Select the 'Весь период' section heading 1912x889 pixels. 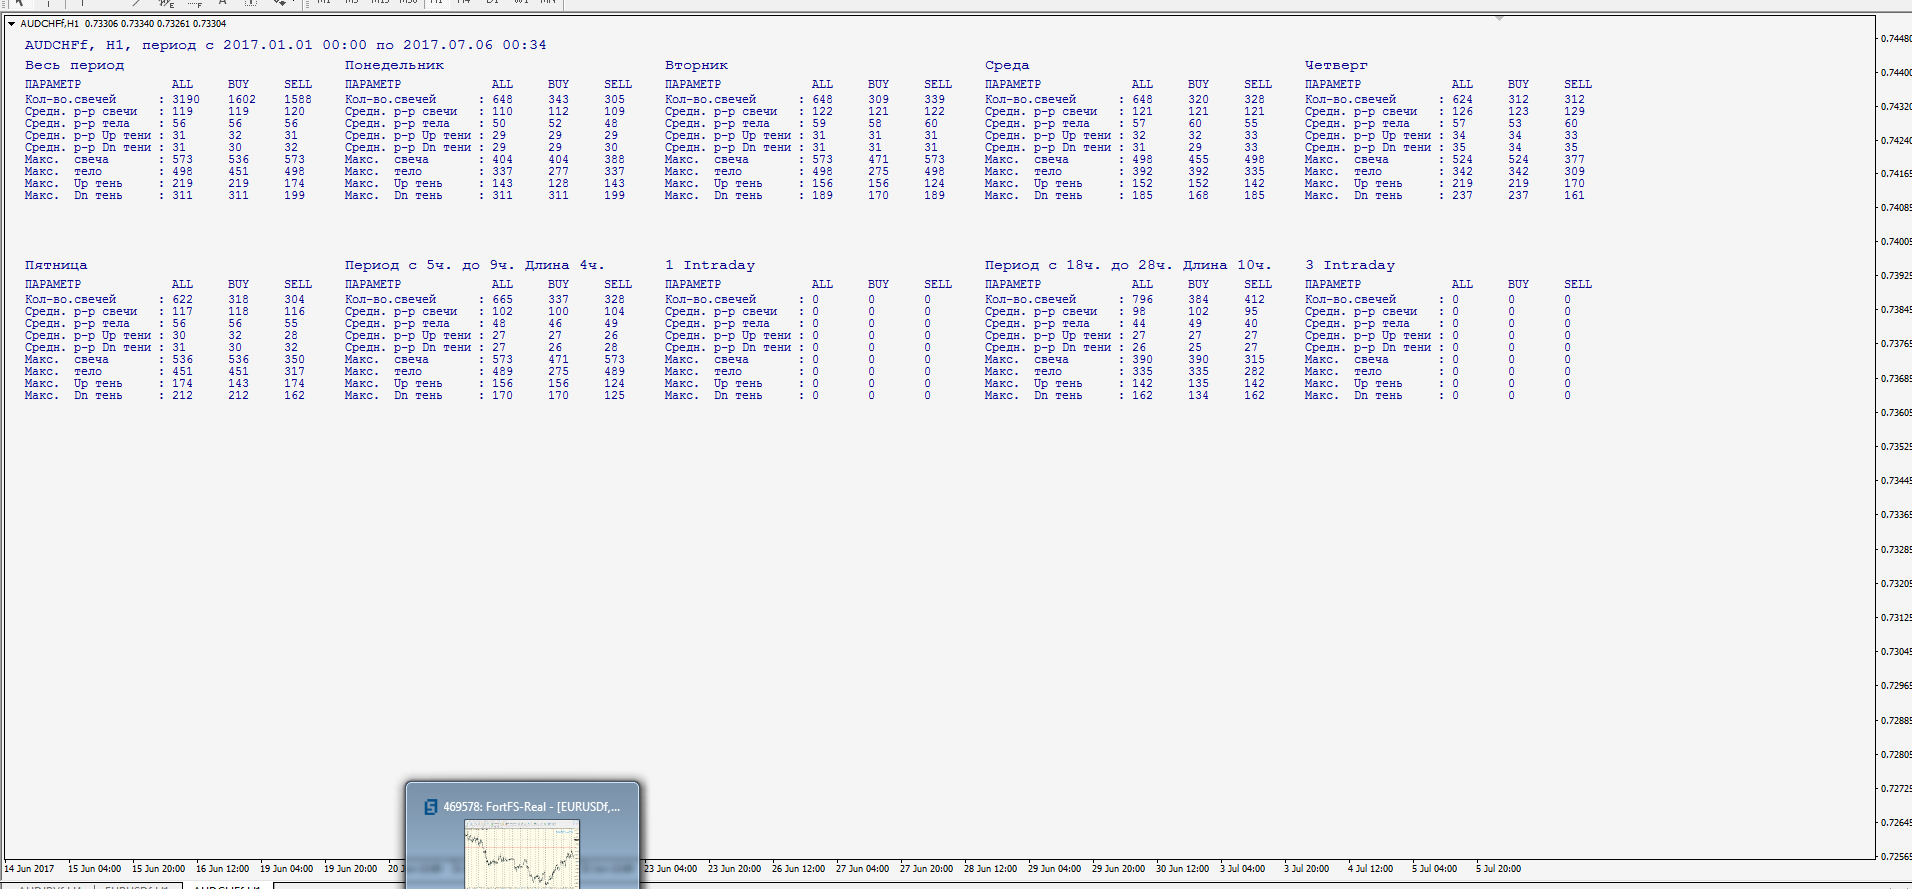point(75,65)
